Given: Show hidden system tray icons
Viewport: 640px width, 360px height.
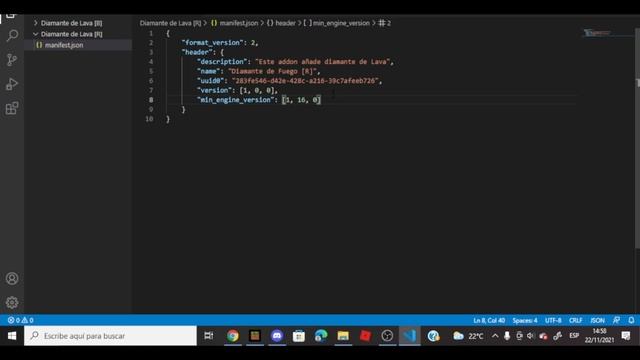Looking at the screenshot, I should click(x=495, y=336).
